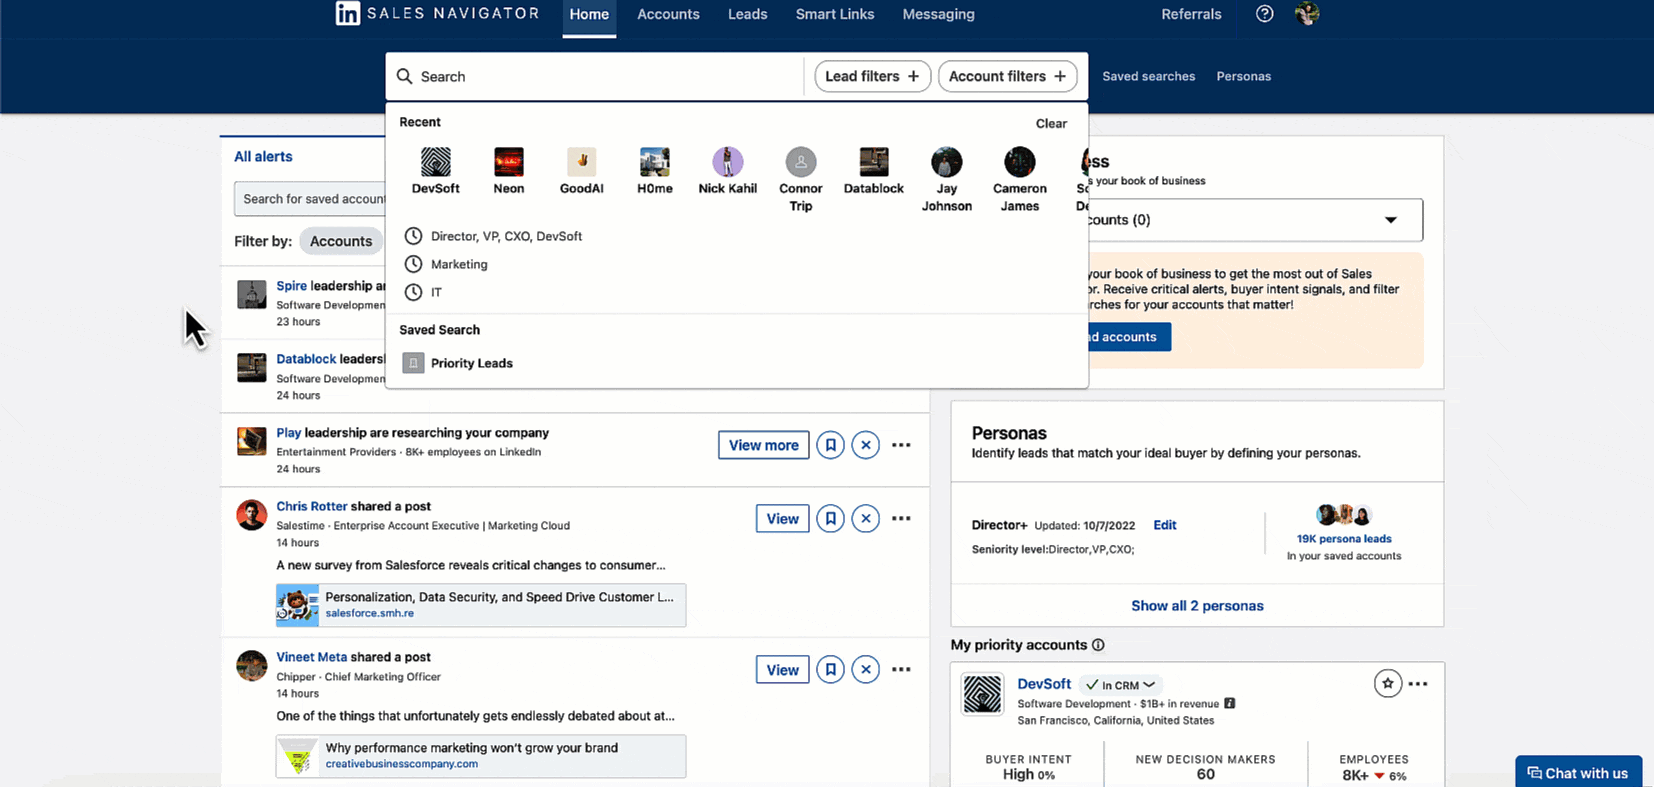The height and width of the screenshot is (787, 1654).
Task: Open recent lead Cameron James avatar
Action: (x=1019, y=162)
